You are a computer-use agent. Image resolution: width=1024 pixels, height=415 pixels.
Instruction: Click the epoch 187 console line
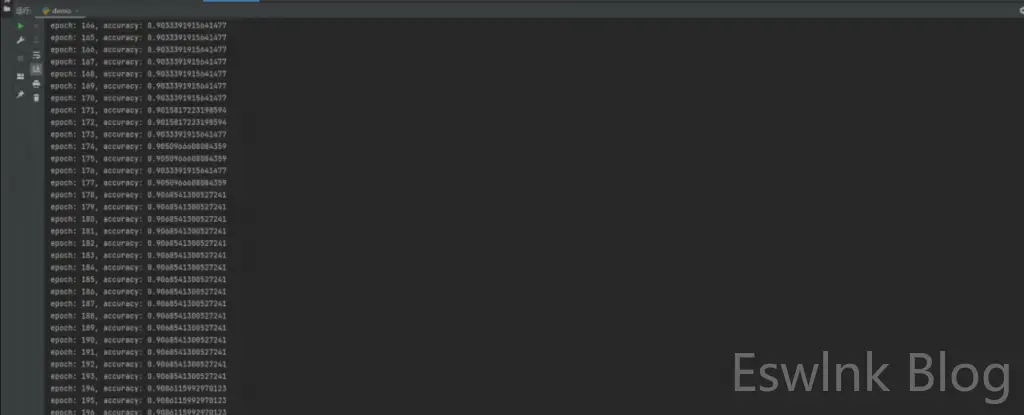(x=138, y=303)
